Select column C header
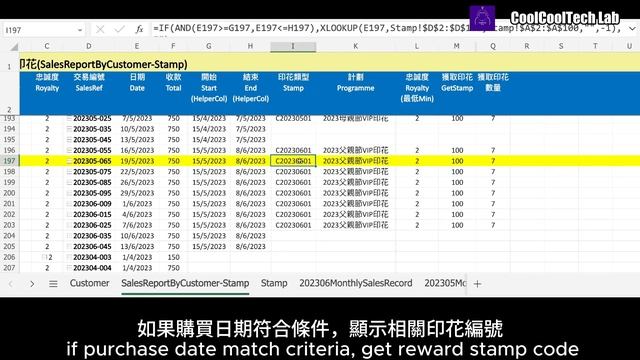This screenshot has width=640, height=360. click(47, 47)
